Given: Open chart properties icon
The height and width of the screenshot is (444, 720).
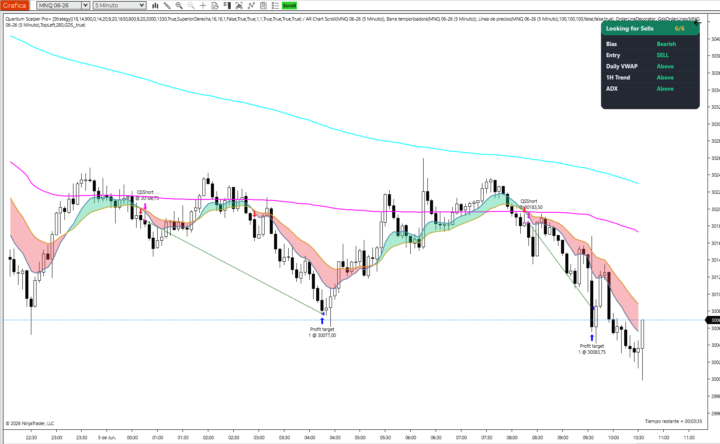Looking at the screenshot, I should [263, 6].
